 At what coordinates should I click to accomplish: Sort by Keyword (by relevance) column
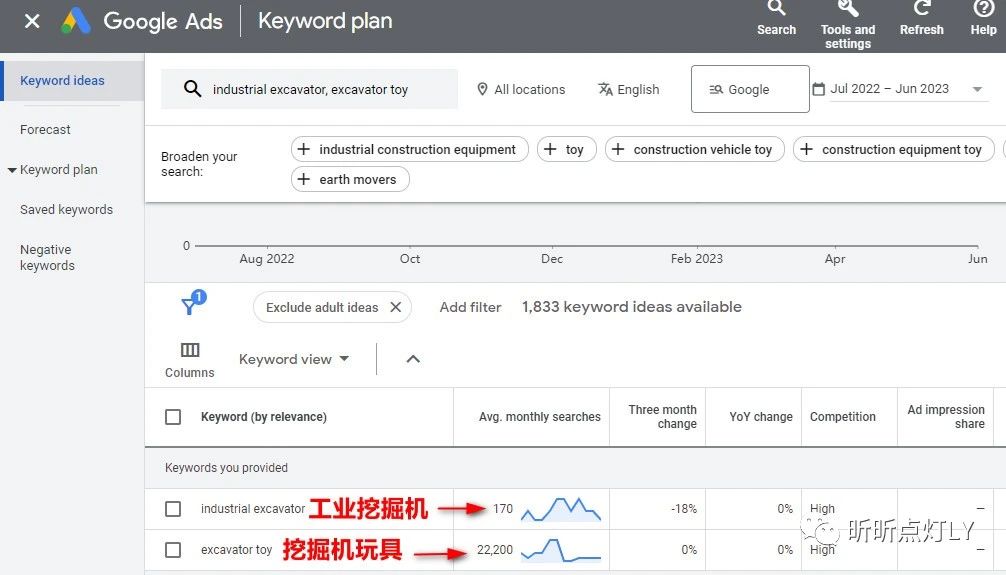point(264,417)
